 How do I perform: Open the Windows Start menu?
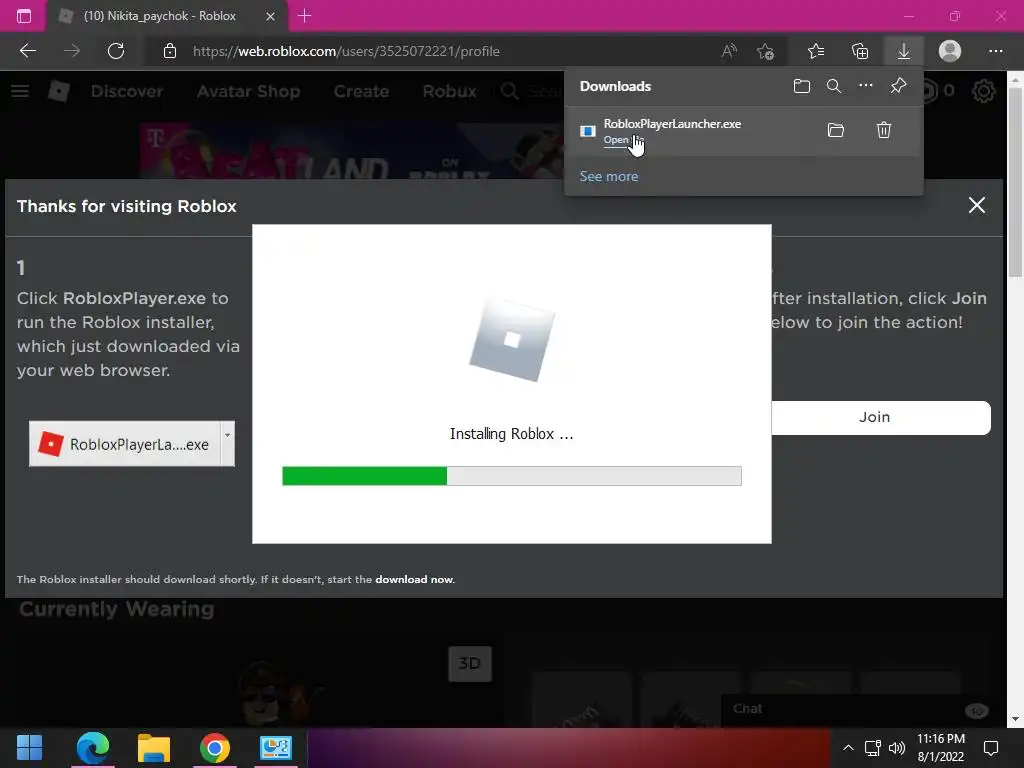[29, 748]
